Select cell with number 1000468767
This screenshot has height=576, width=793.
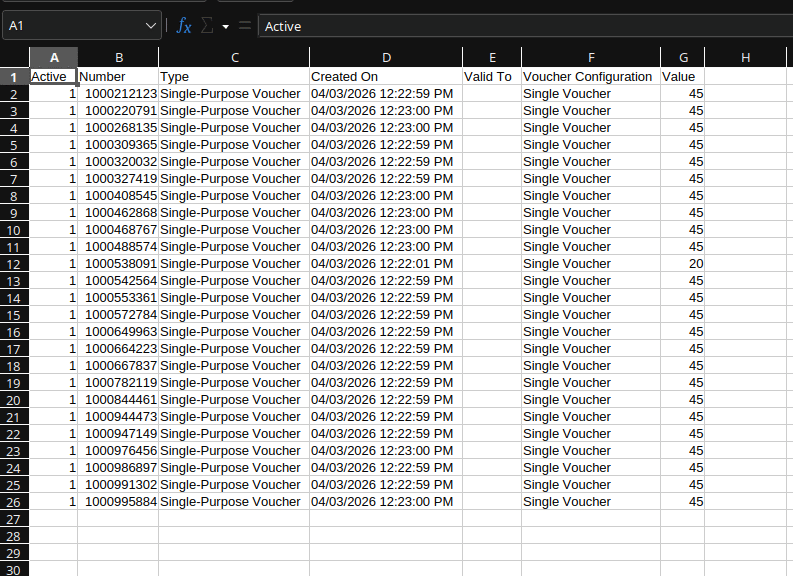click(118, 230)
